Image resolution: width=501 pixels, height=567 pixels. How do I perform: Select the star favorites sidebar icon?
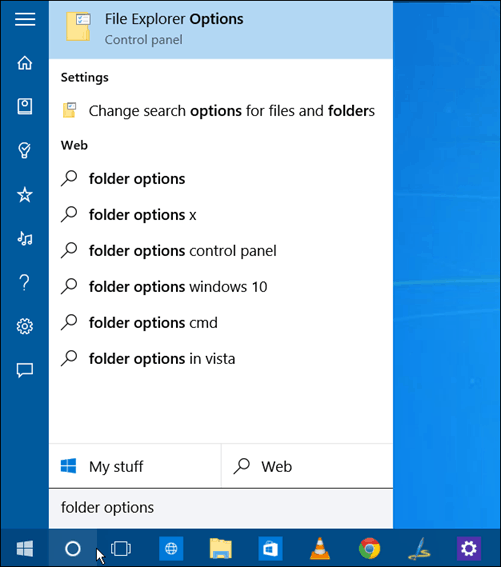[25, 195]
